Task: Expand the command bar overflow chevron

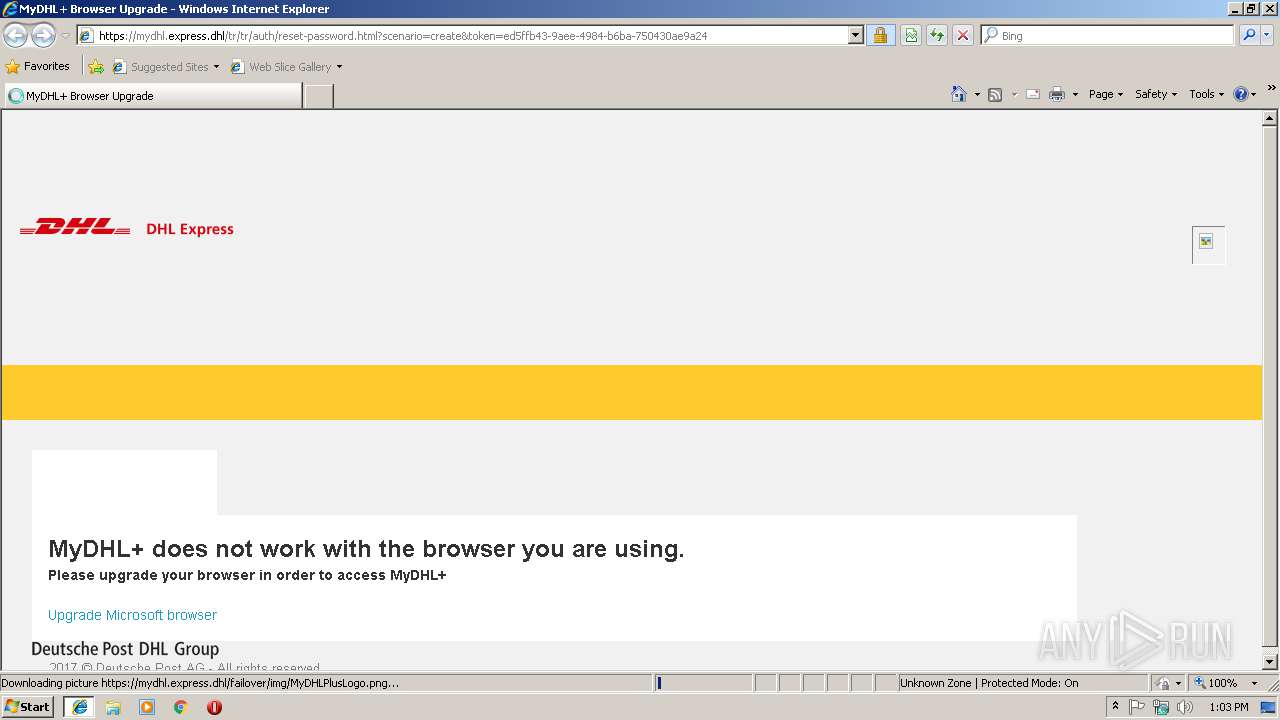Action: [1271, 89]
